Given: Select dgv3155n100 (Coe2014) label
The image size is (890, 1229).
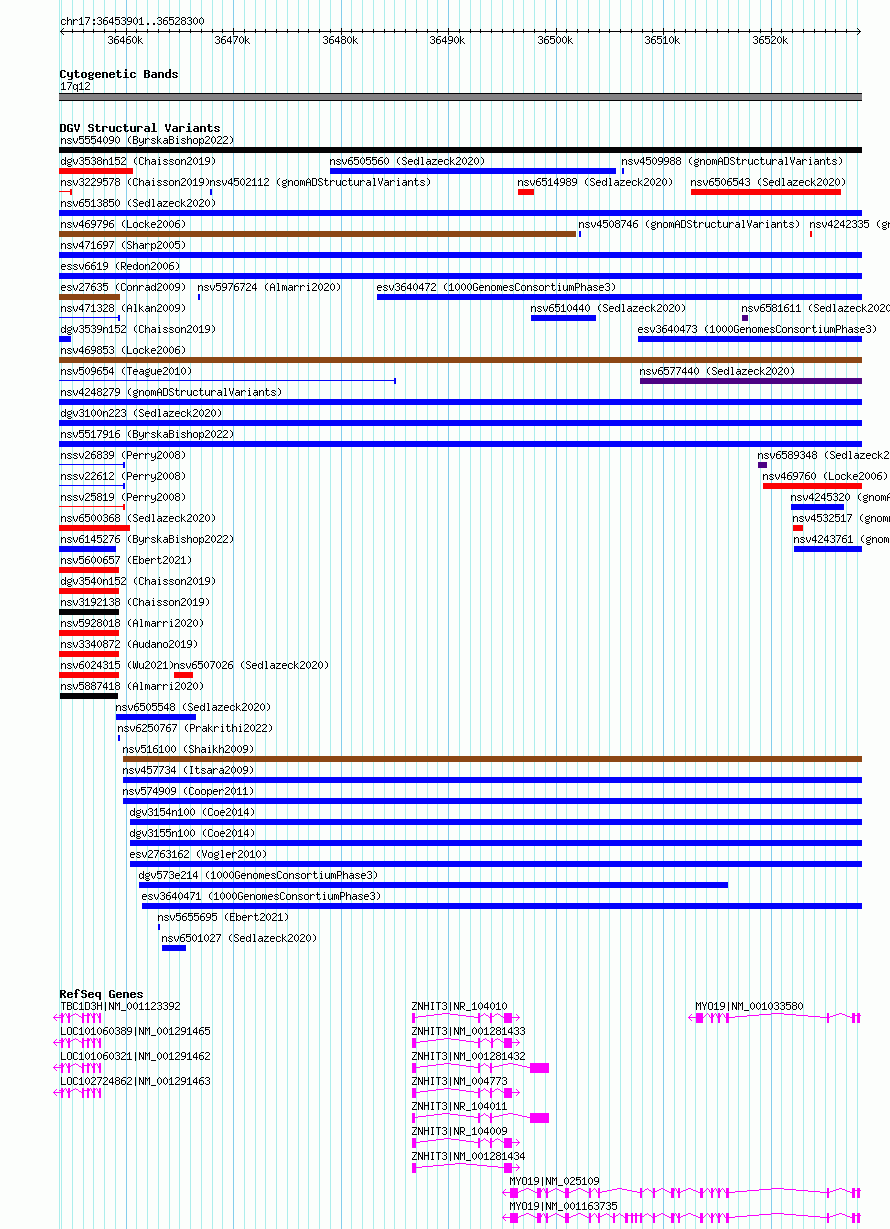Looking at the screenshot, I should (x=192, y=833).
